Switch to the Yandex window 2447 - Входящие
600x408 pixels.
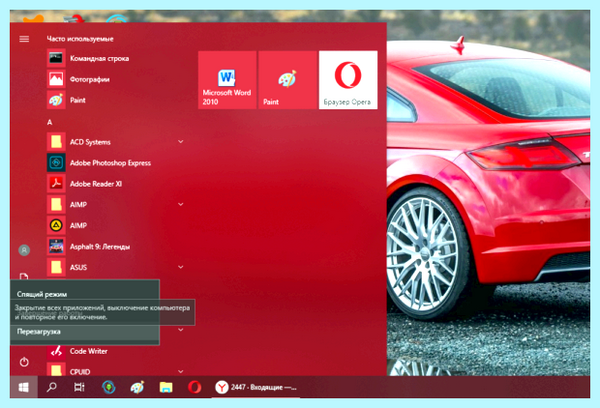pos(256,387)
